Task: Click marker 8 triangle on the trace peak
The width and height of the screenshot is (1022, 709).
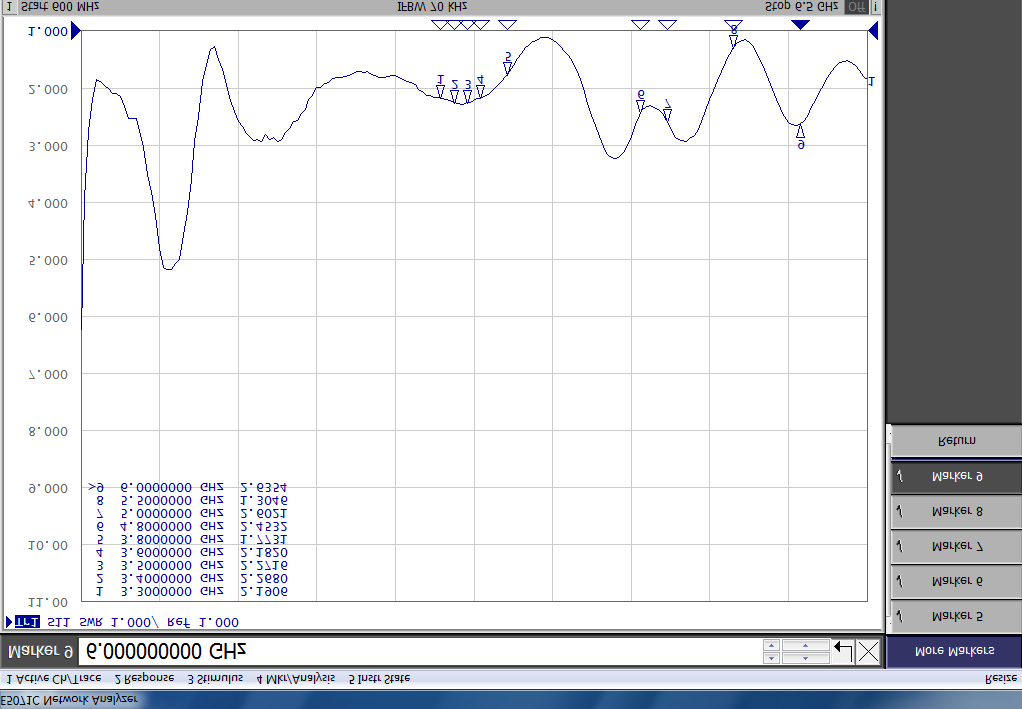Action: click(734, 40)
